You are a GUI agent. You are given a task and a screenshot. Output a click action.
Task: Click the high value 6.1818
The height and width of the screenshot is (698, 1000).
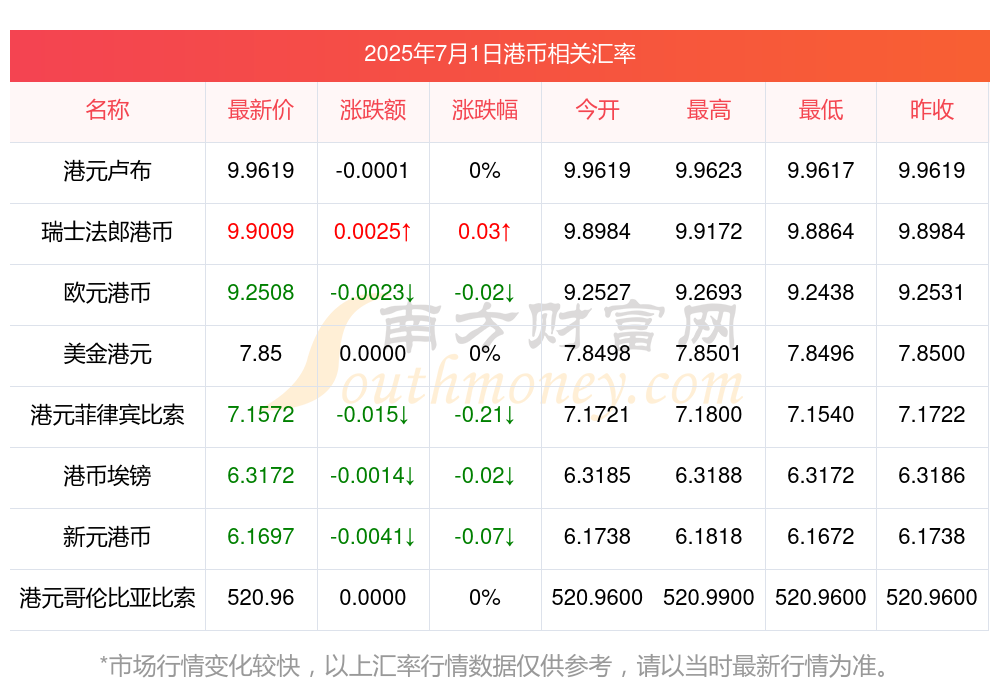(709, 536)
